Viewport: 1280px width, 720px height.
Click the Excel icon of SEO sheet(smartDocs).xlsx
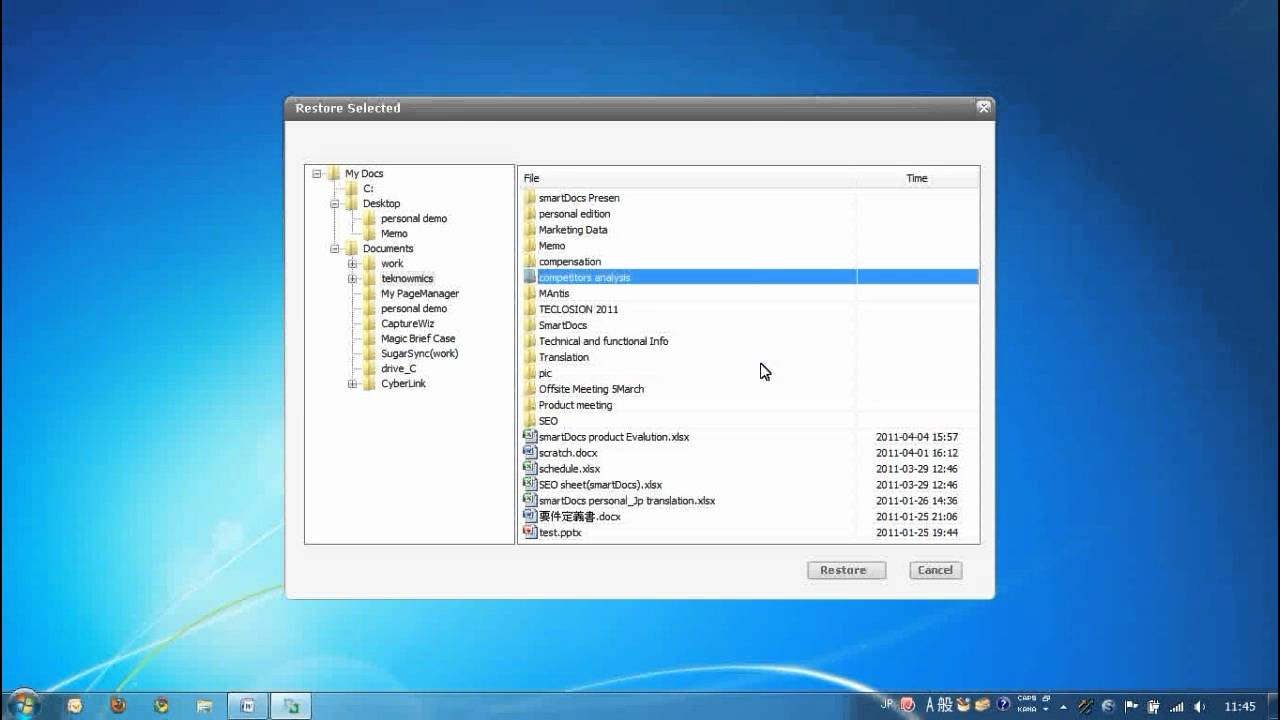click(530, 484)
